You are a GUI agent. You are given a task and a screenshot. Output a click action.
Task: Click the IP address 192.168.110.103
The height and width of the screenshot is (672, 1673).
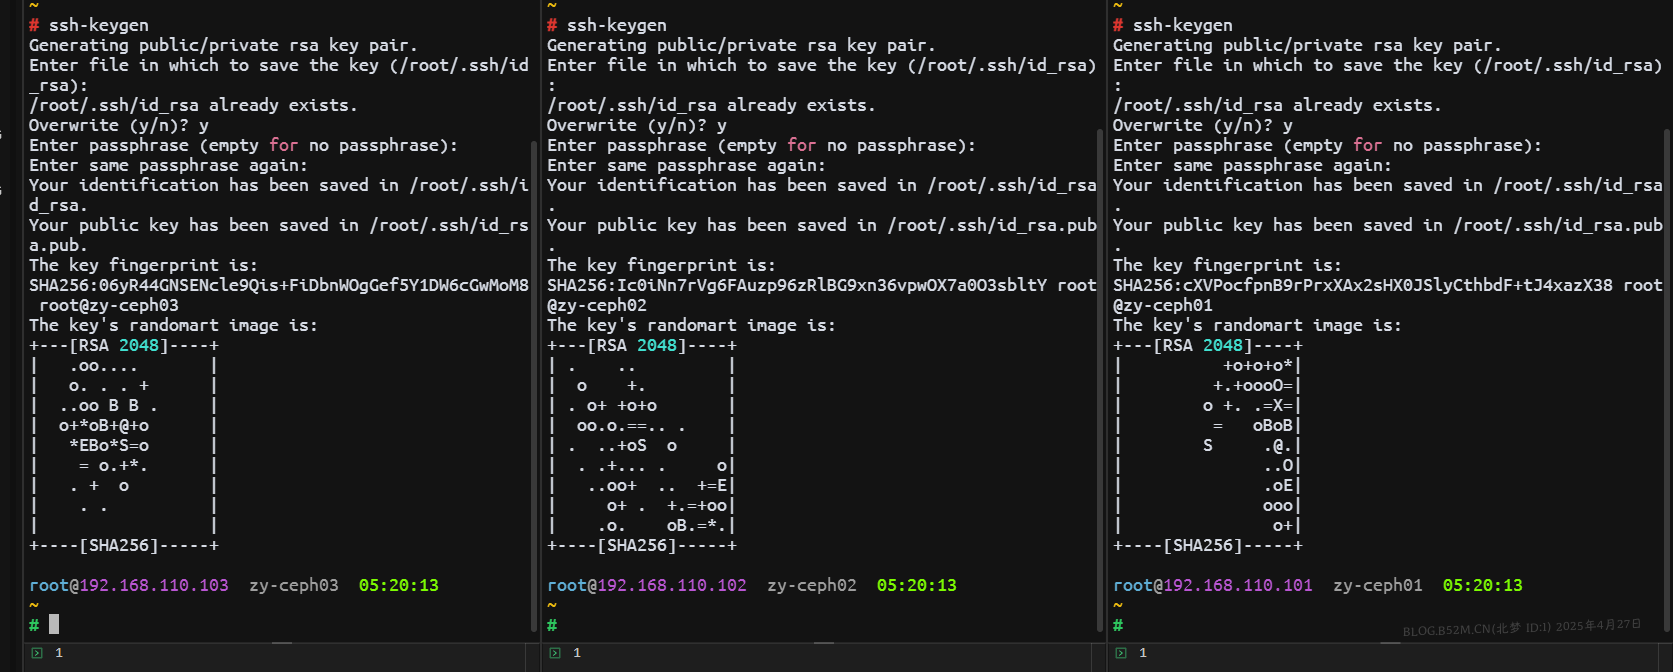point(154,585)
